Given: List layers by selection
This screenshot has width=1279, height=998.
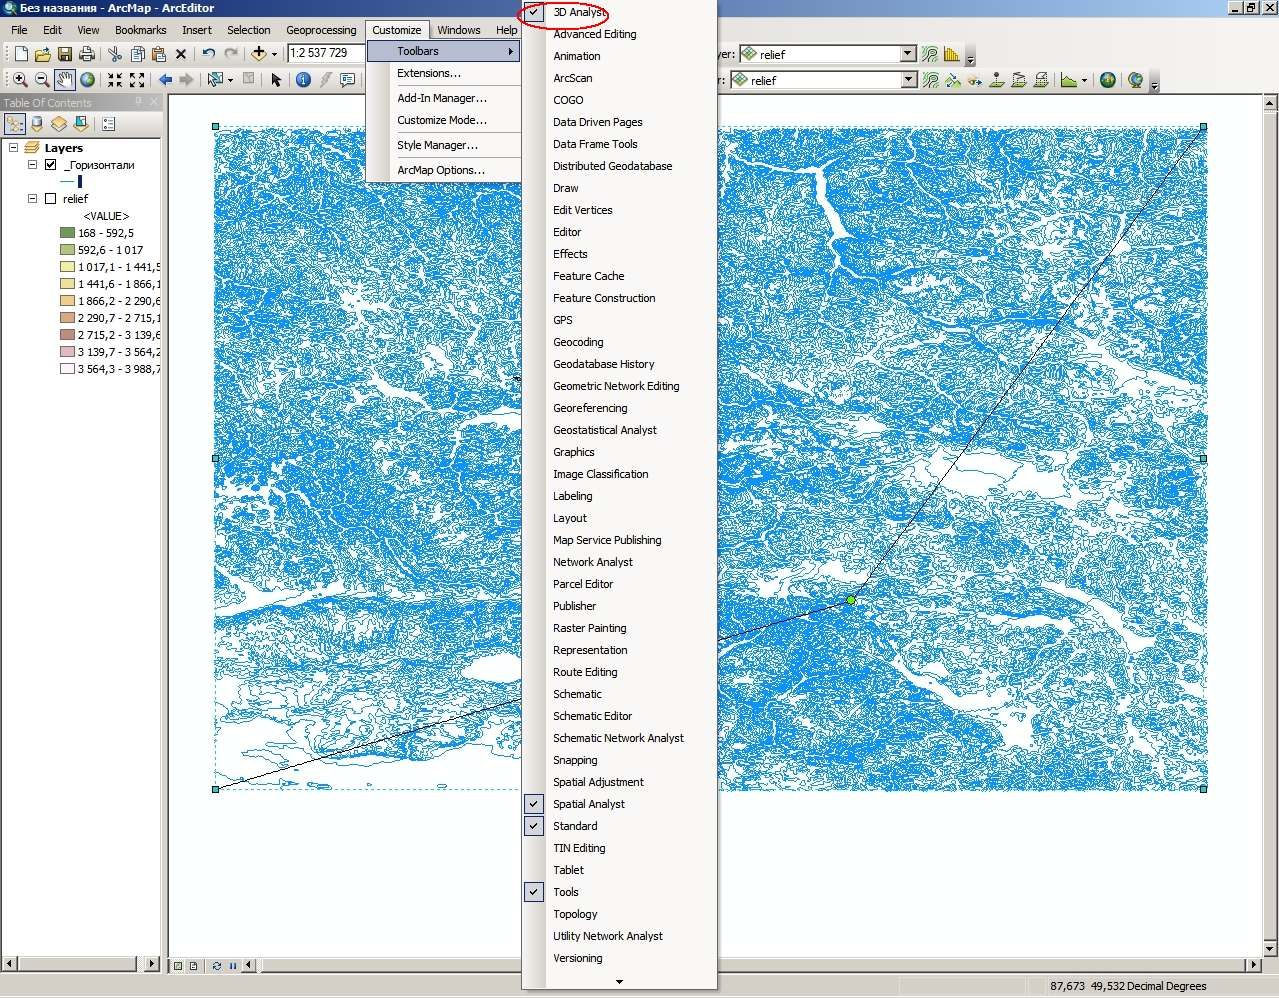Looking at the screenshot, I should point(81,124).
